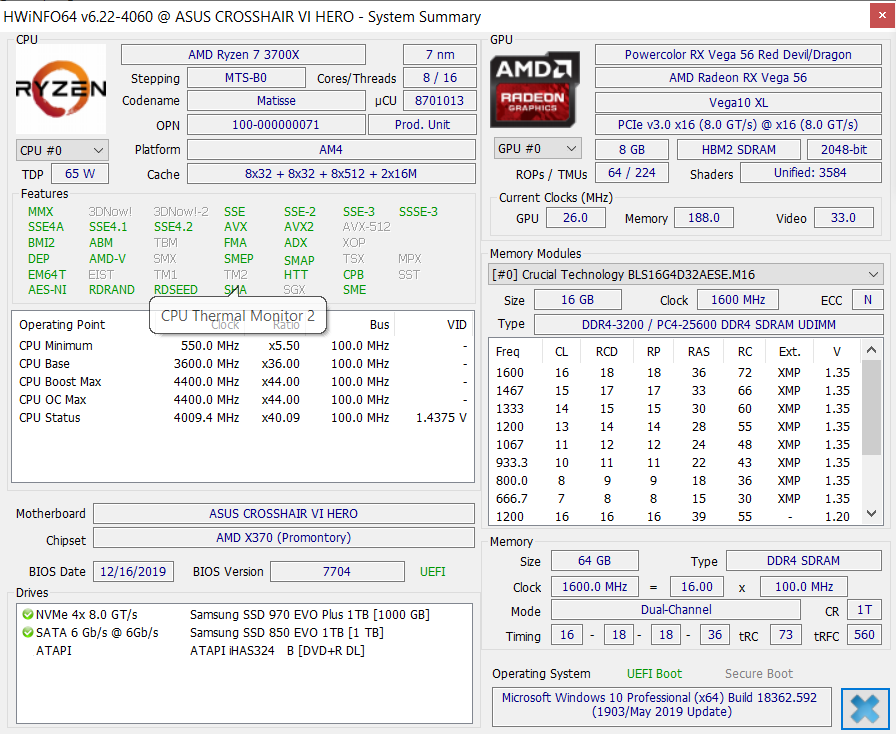Click the AMD-V feature label
The width and height of the screenshot is (896, 734).
click(107, 259)
